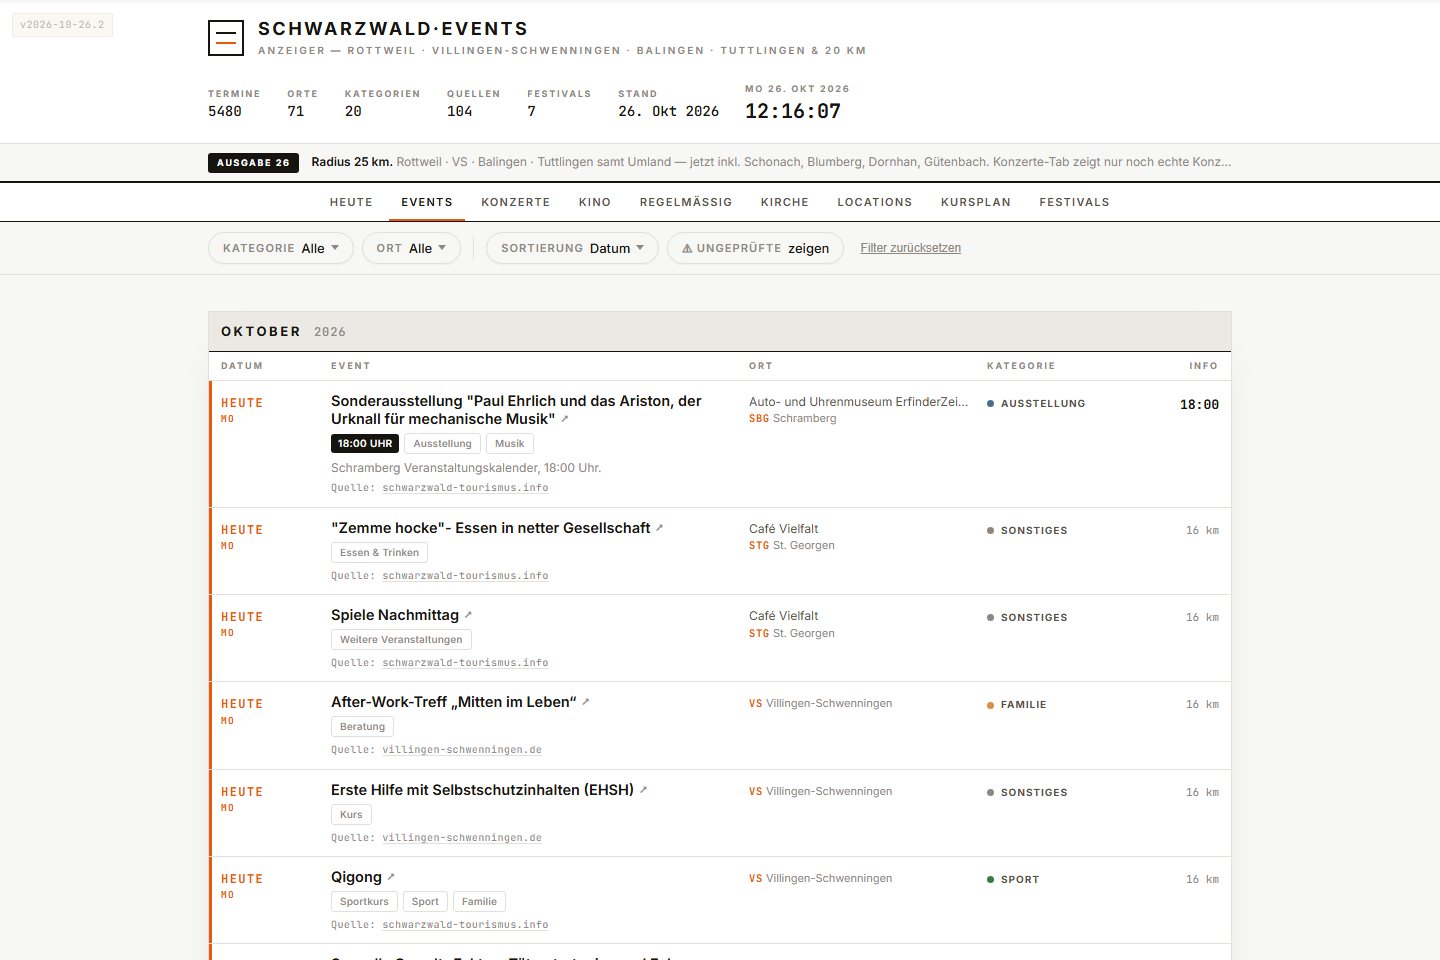Screen dimensions: 1440x960
Task: Open external link icon beside Spiele Nachmittag
Action: point(468,615)
